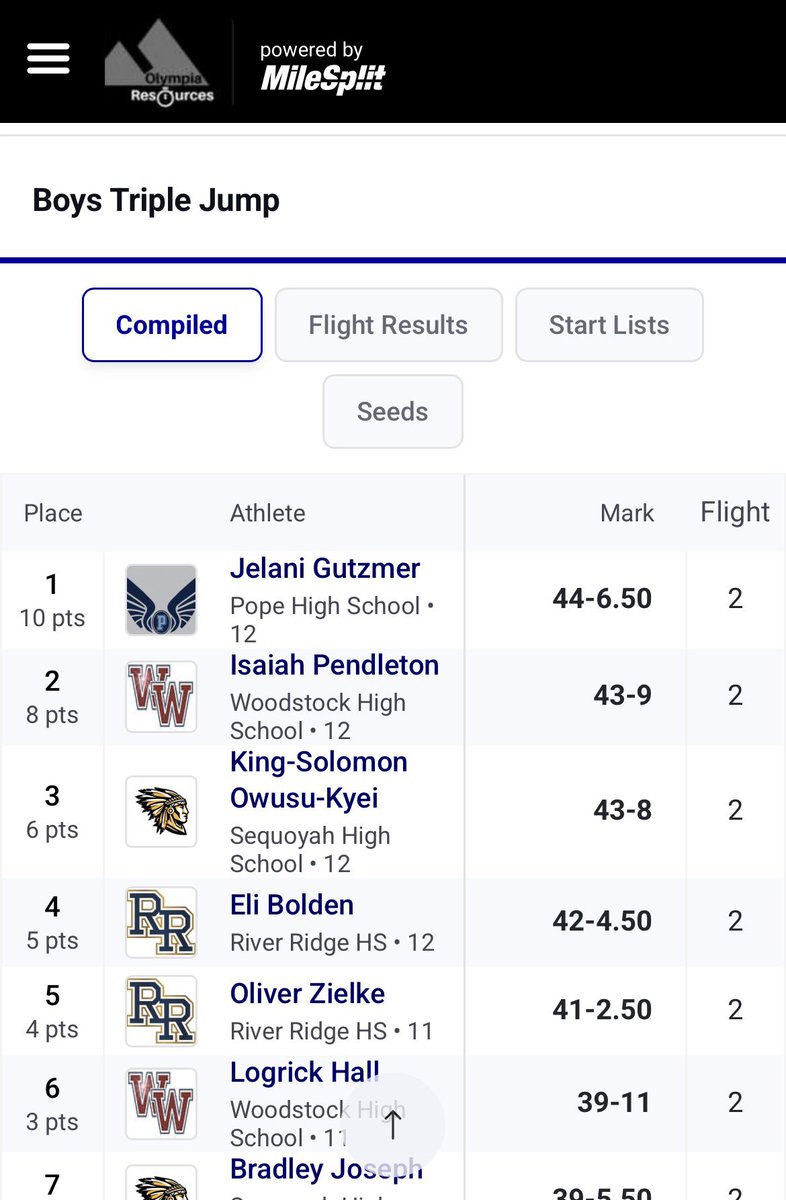Open King-Solomon Owusu-Kyei athlete link
786x1200 pixels.
319,780
